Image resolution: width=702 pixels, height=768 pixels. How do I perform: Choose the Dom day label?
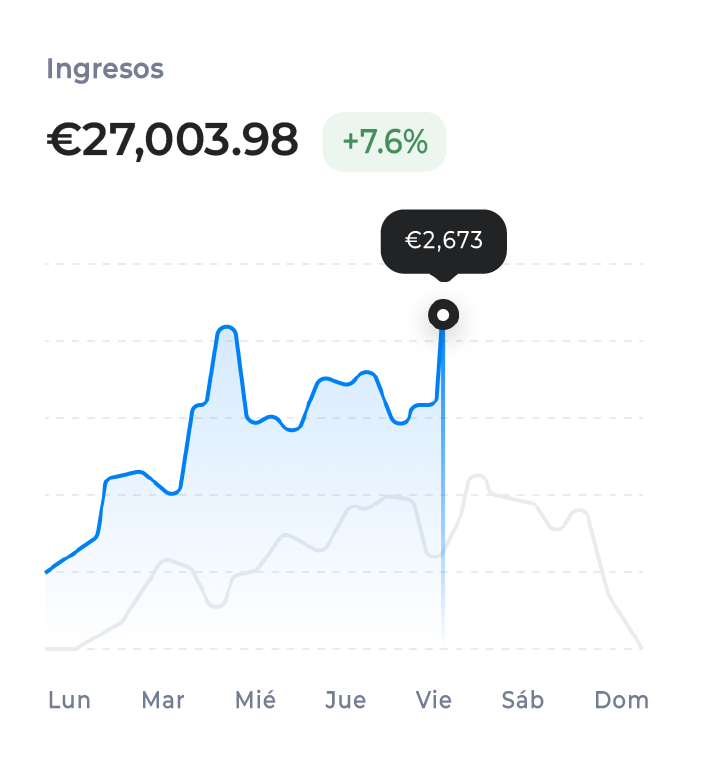tap(621, 700)
